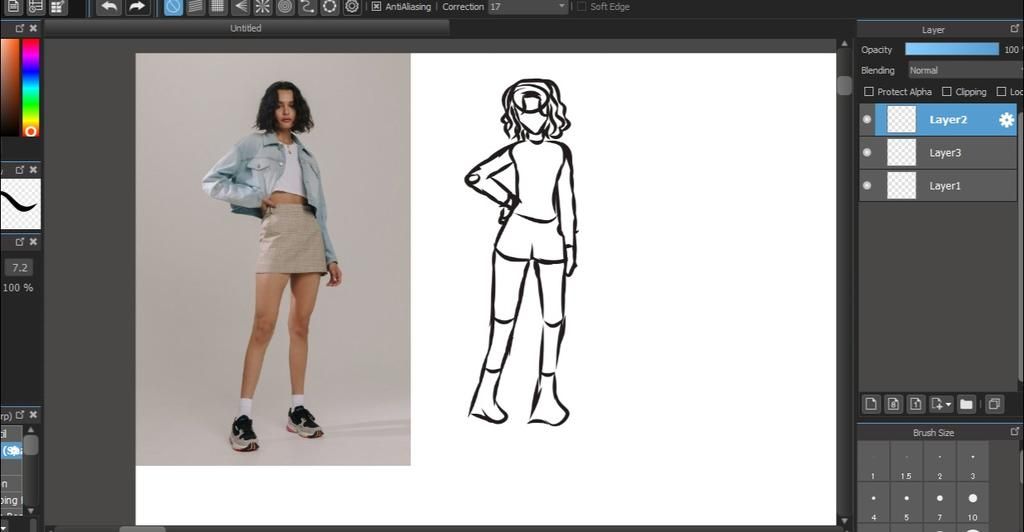Choose brush size 4 preset

click(873, 503)
